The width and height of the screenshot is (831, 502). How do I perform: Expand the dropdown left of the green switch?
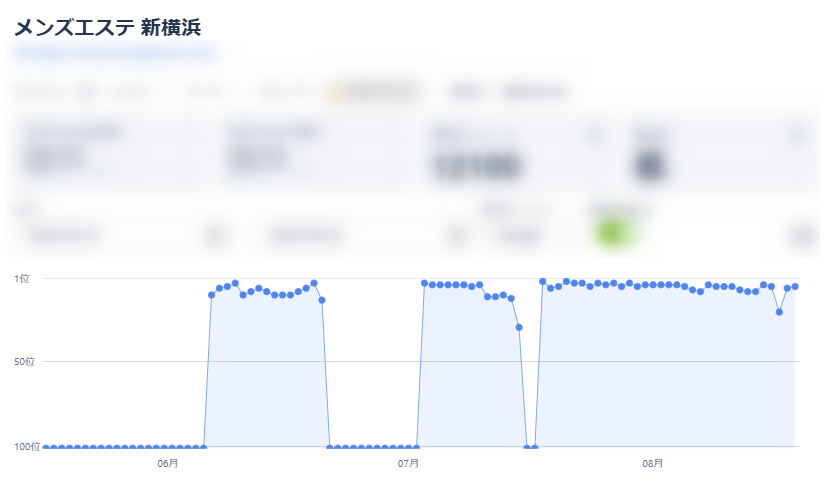[524, 236]
